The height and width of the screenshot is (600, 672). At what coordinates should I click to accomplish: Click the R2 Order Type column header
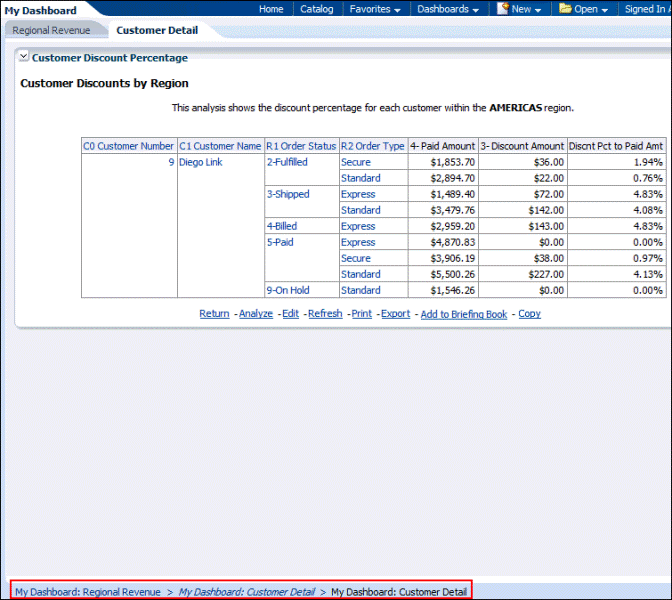372,146
